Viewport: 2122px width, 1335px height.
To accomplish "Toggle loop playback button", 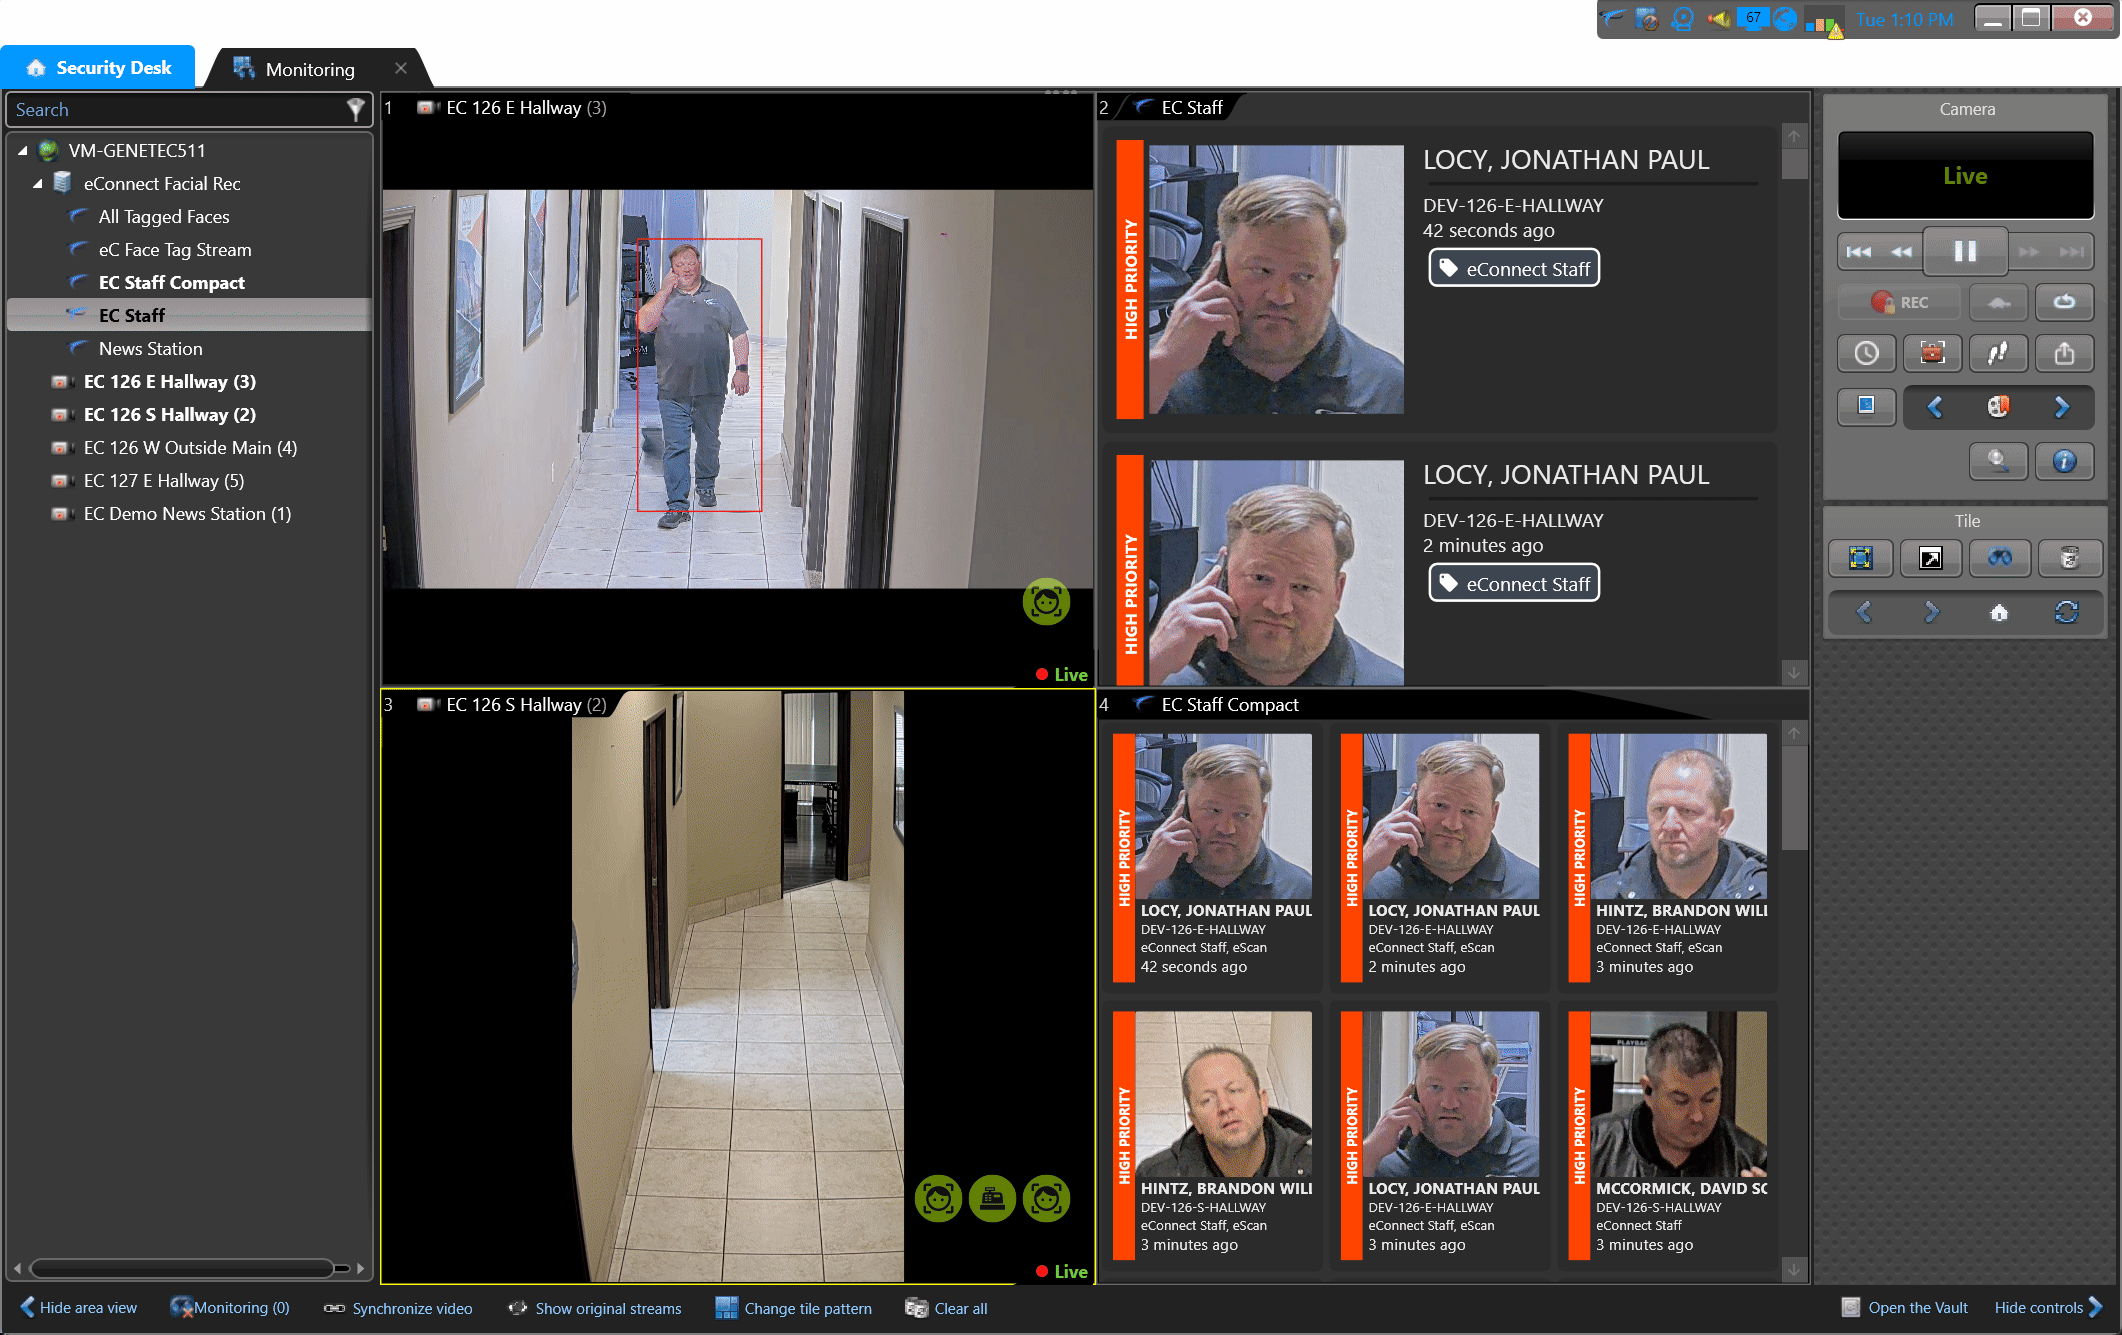I will 2064,302.
